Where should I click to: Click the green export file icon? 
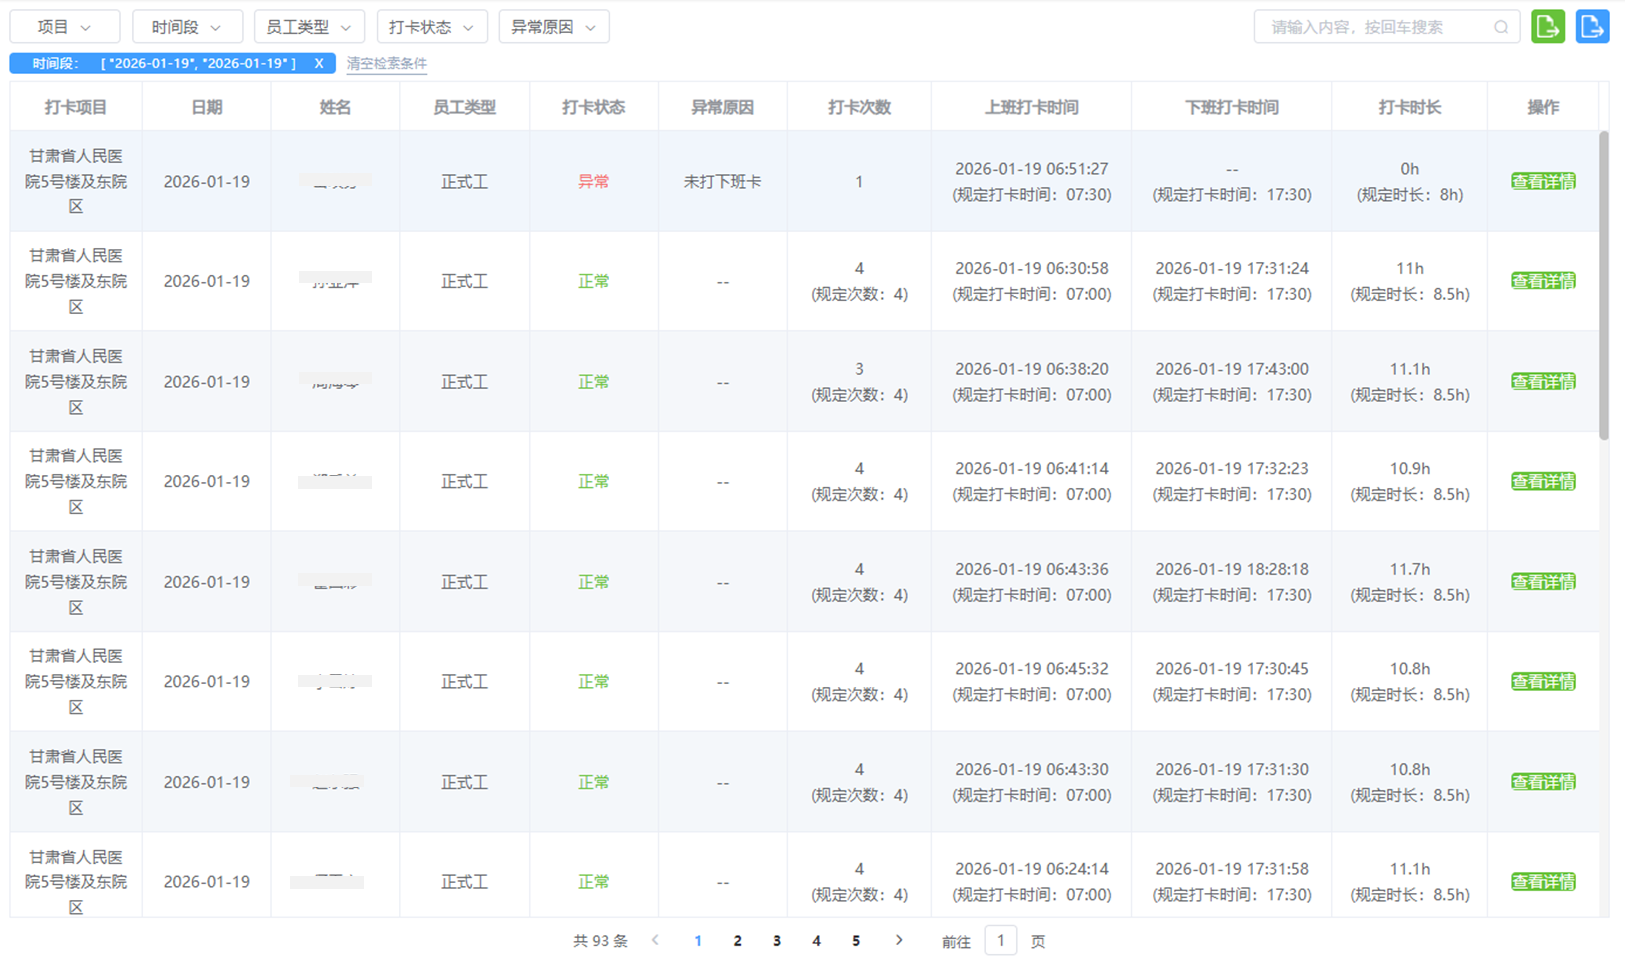[1547, 27]
